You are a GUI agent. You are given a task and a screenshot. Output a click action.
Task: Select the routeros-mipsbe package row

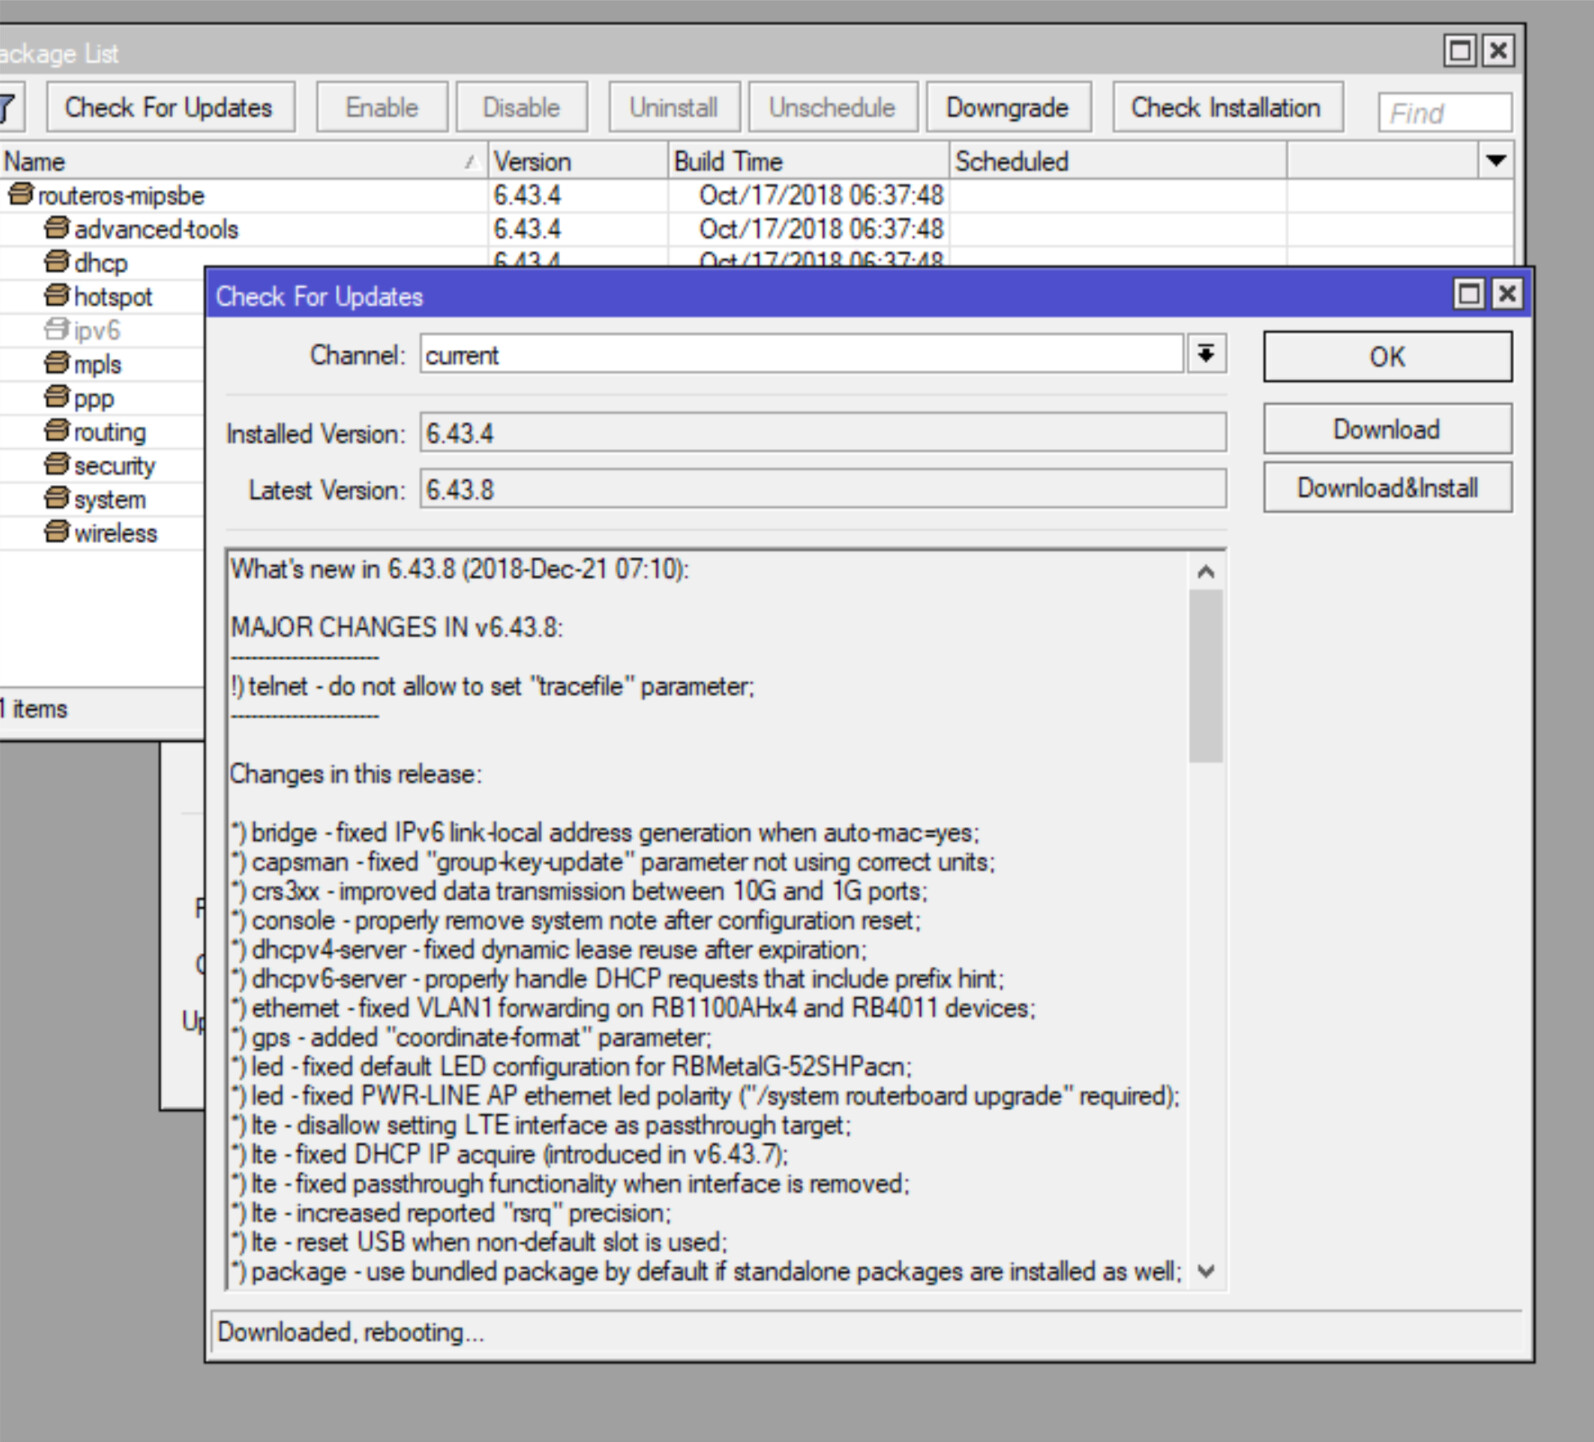click(756, 195)
